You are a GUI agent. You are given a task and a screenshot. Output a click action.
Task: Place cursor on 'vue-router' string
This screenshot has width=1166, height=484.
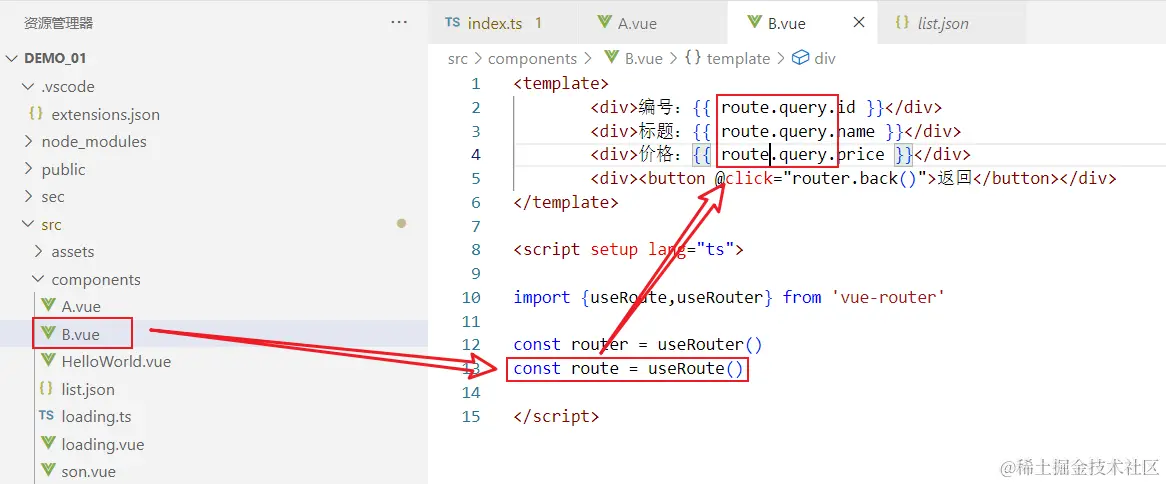888,297
